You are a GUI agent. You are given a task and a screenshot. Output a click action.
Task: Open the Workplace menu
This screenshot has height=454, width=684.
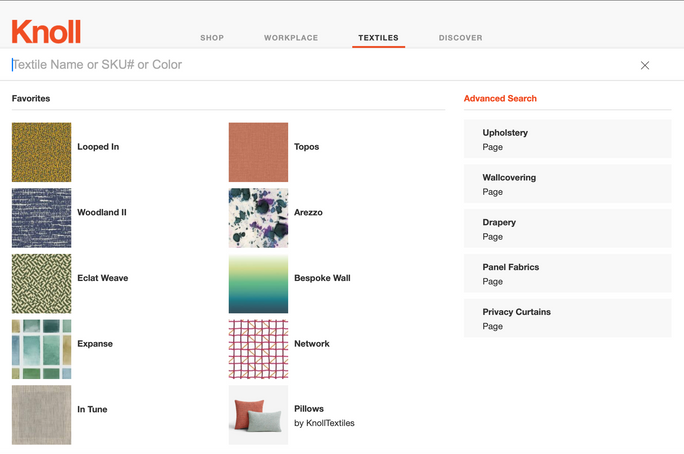point(291,38)
